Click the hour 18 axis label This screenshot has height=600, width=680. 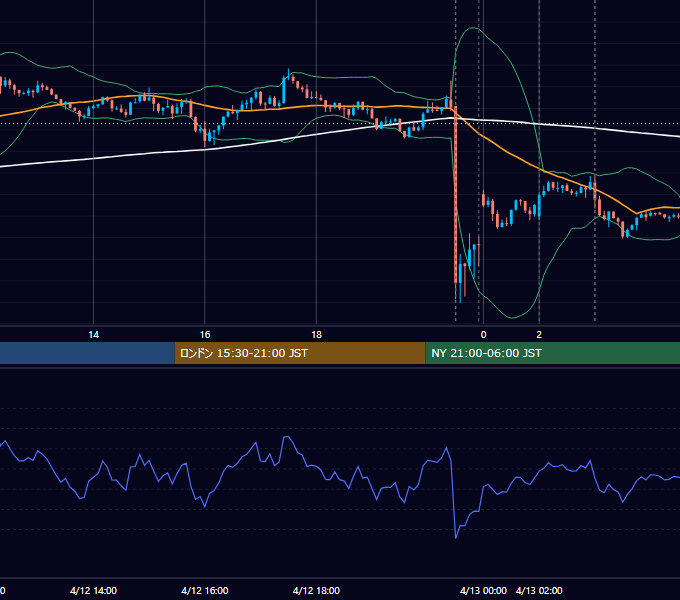coord(316,335)
